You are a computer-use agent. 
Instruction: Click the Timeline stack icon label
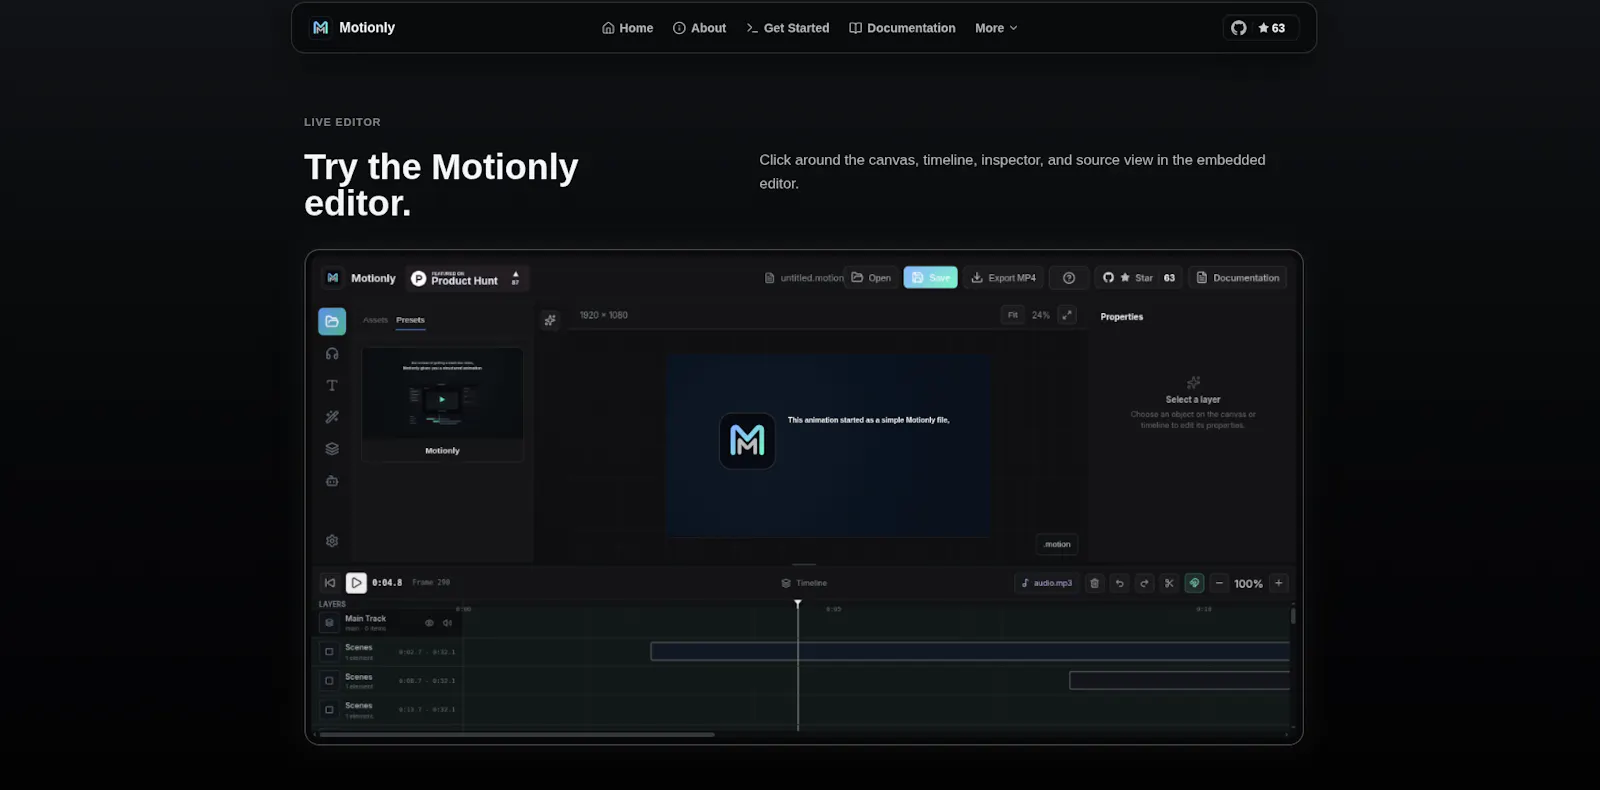point(804,583)
